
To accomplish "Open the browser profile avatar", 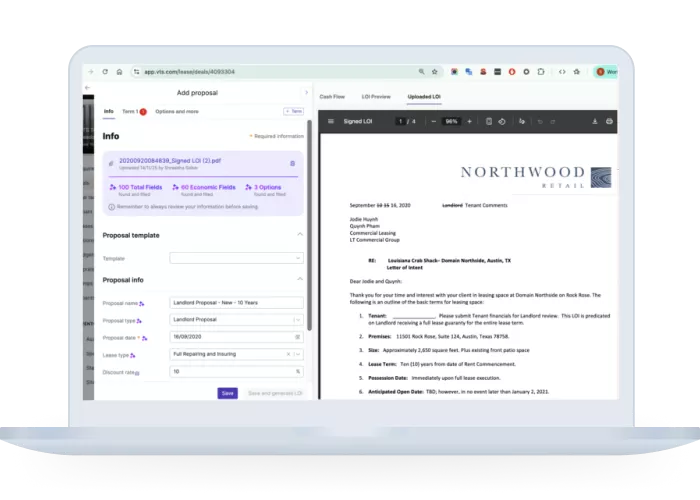I will pos(600,71).
